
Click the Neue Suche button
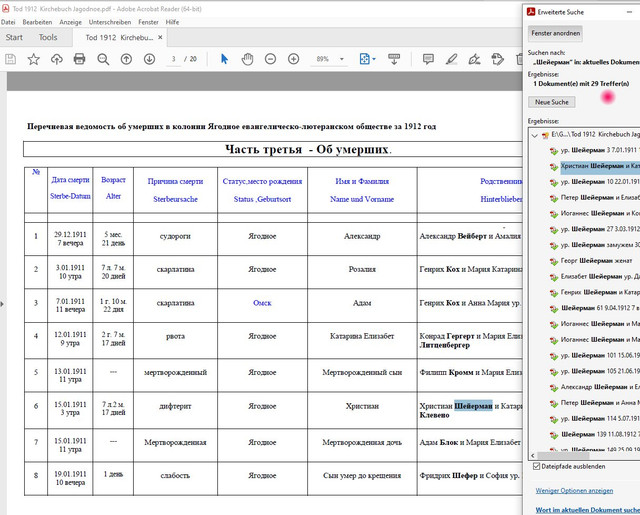click(x=551, y=102)
